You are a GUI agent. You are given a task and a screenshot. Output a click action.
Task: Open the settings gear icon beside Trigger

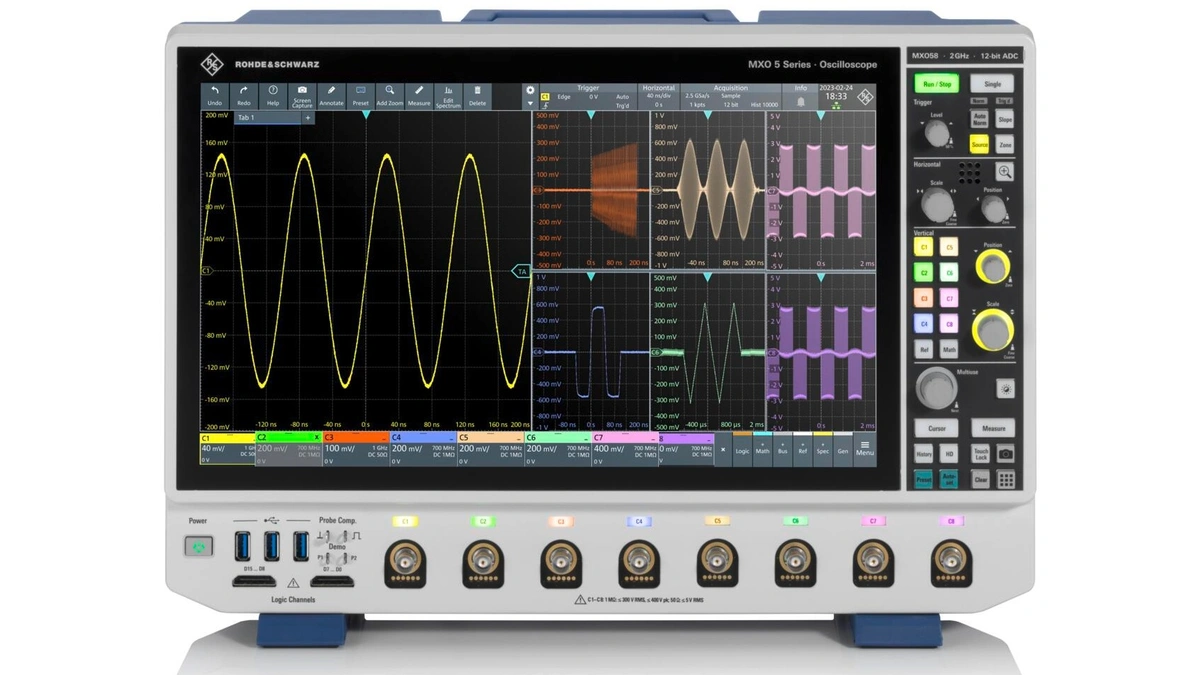tap(530, 90)
